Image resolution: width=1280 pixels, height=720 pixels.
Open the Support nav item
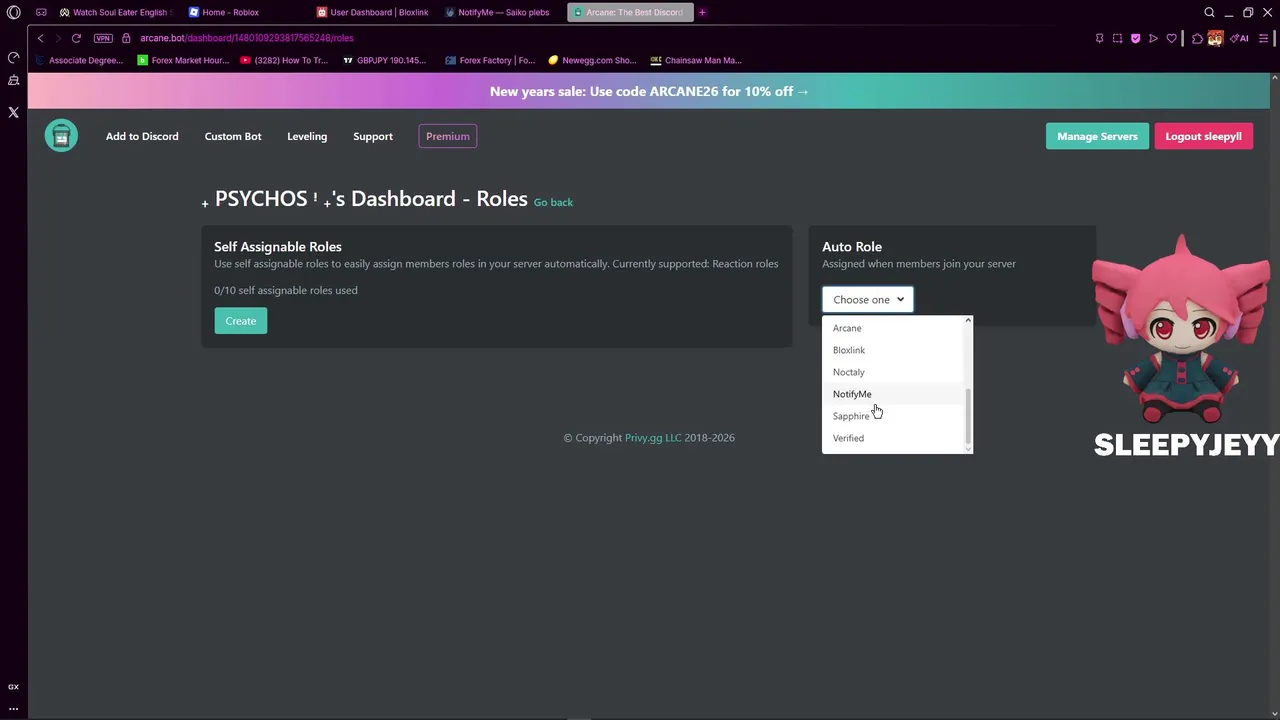(373, 136)
